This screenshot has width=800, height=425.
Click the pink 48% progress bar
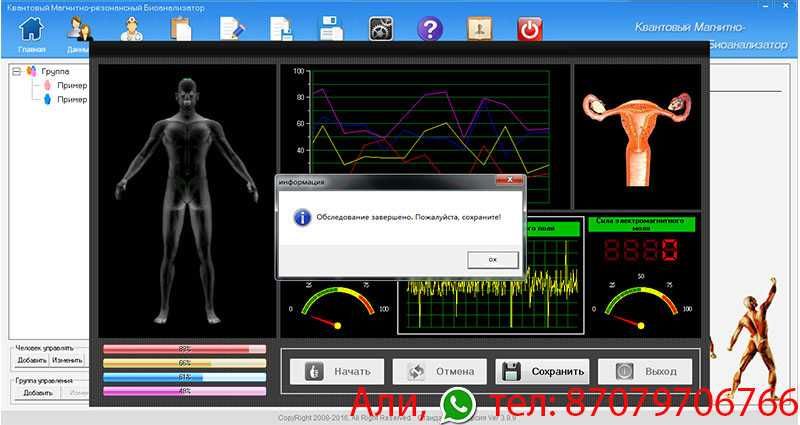point(184,391)
